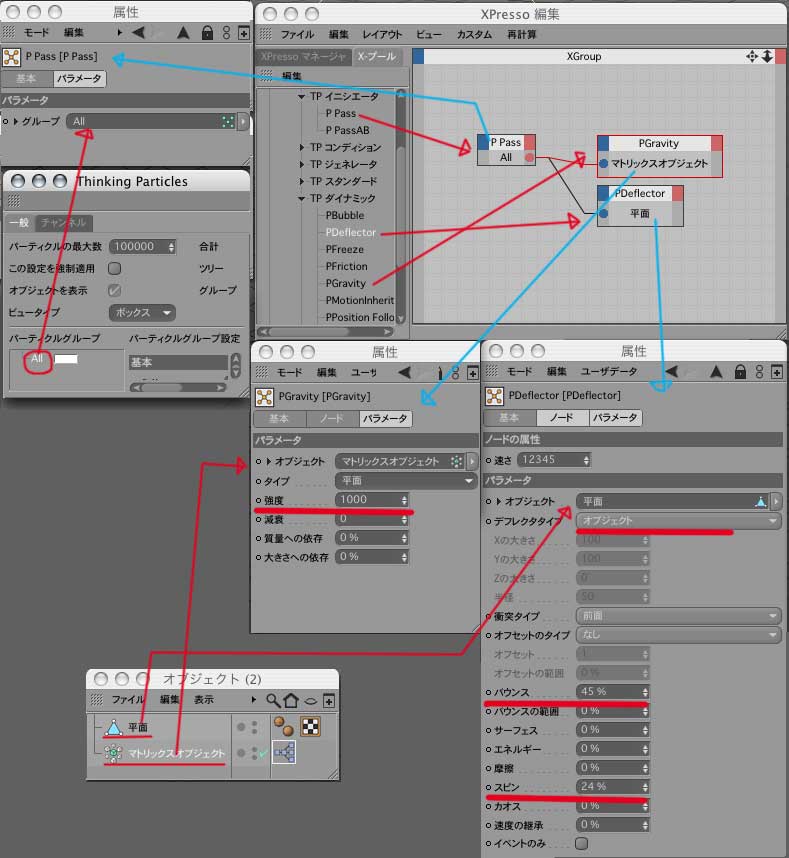Click checkerboard texture tag on 平面
Screen dimensions: 789x858
tap(311, 727)
